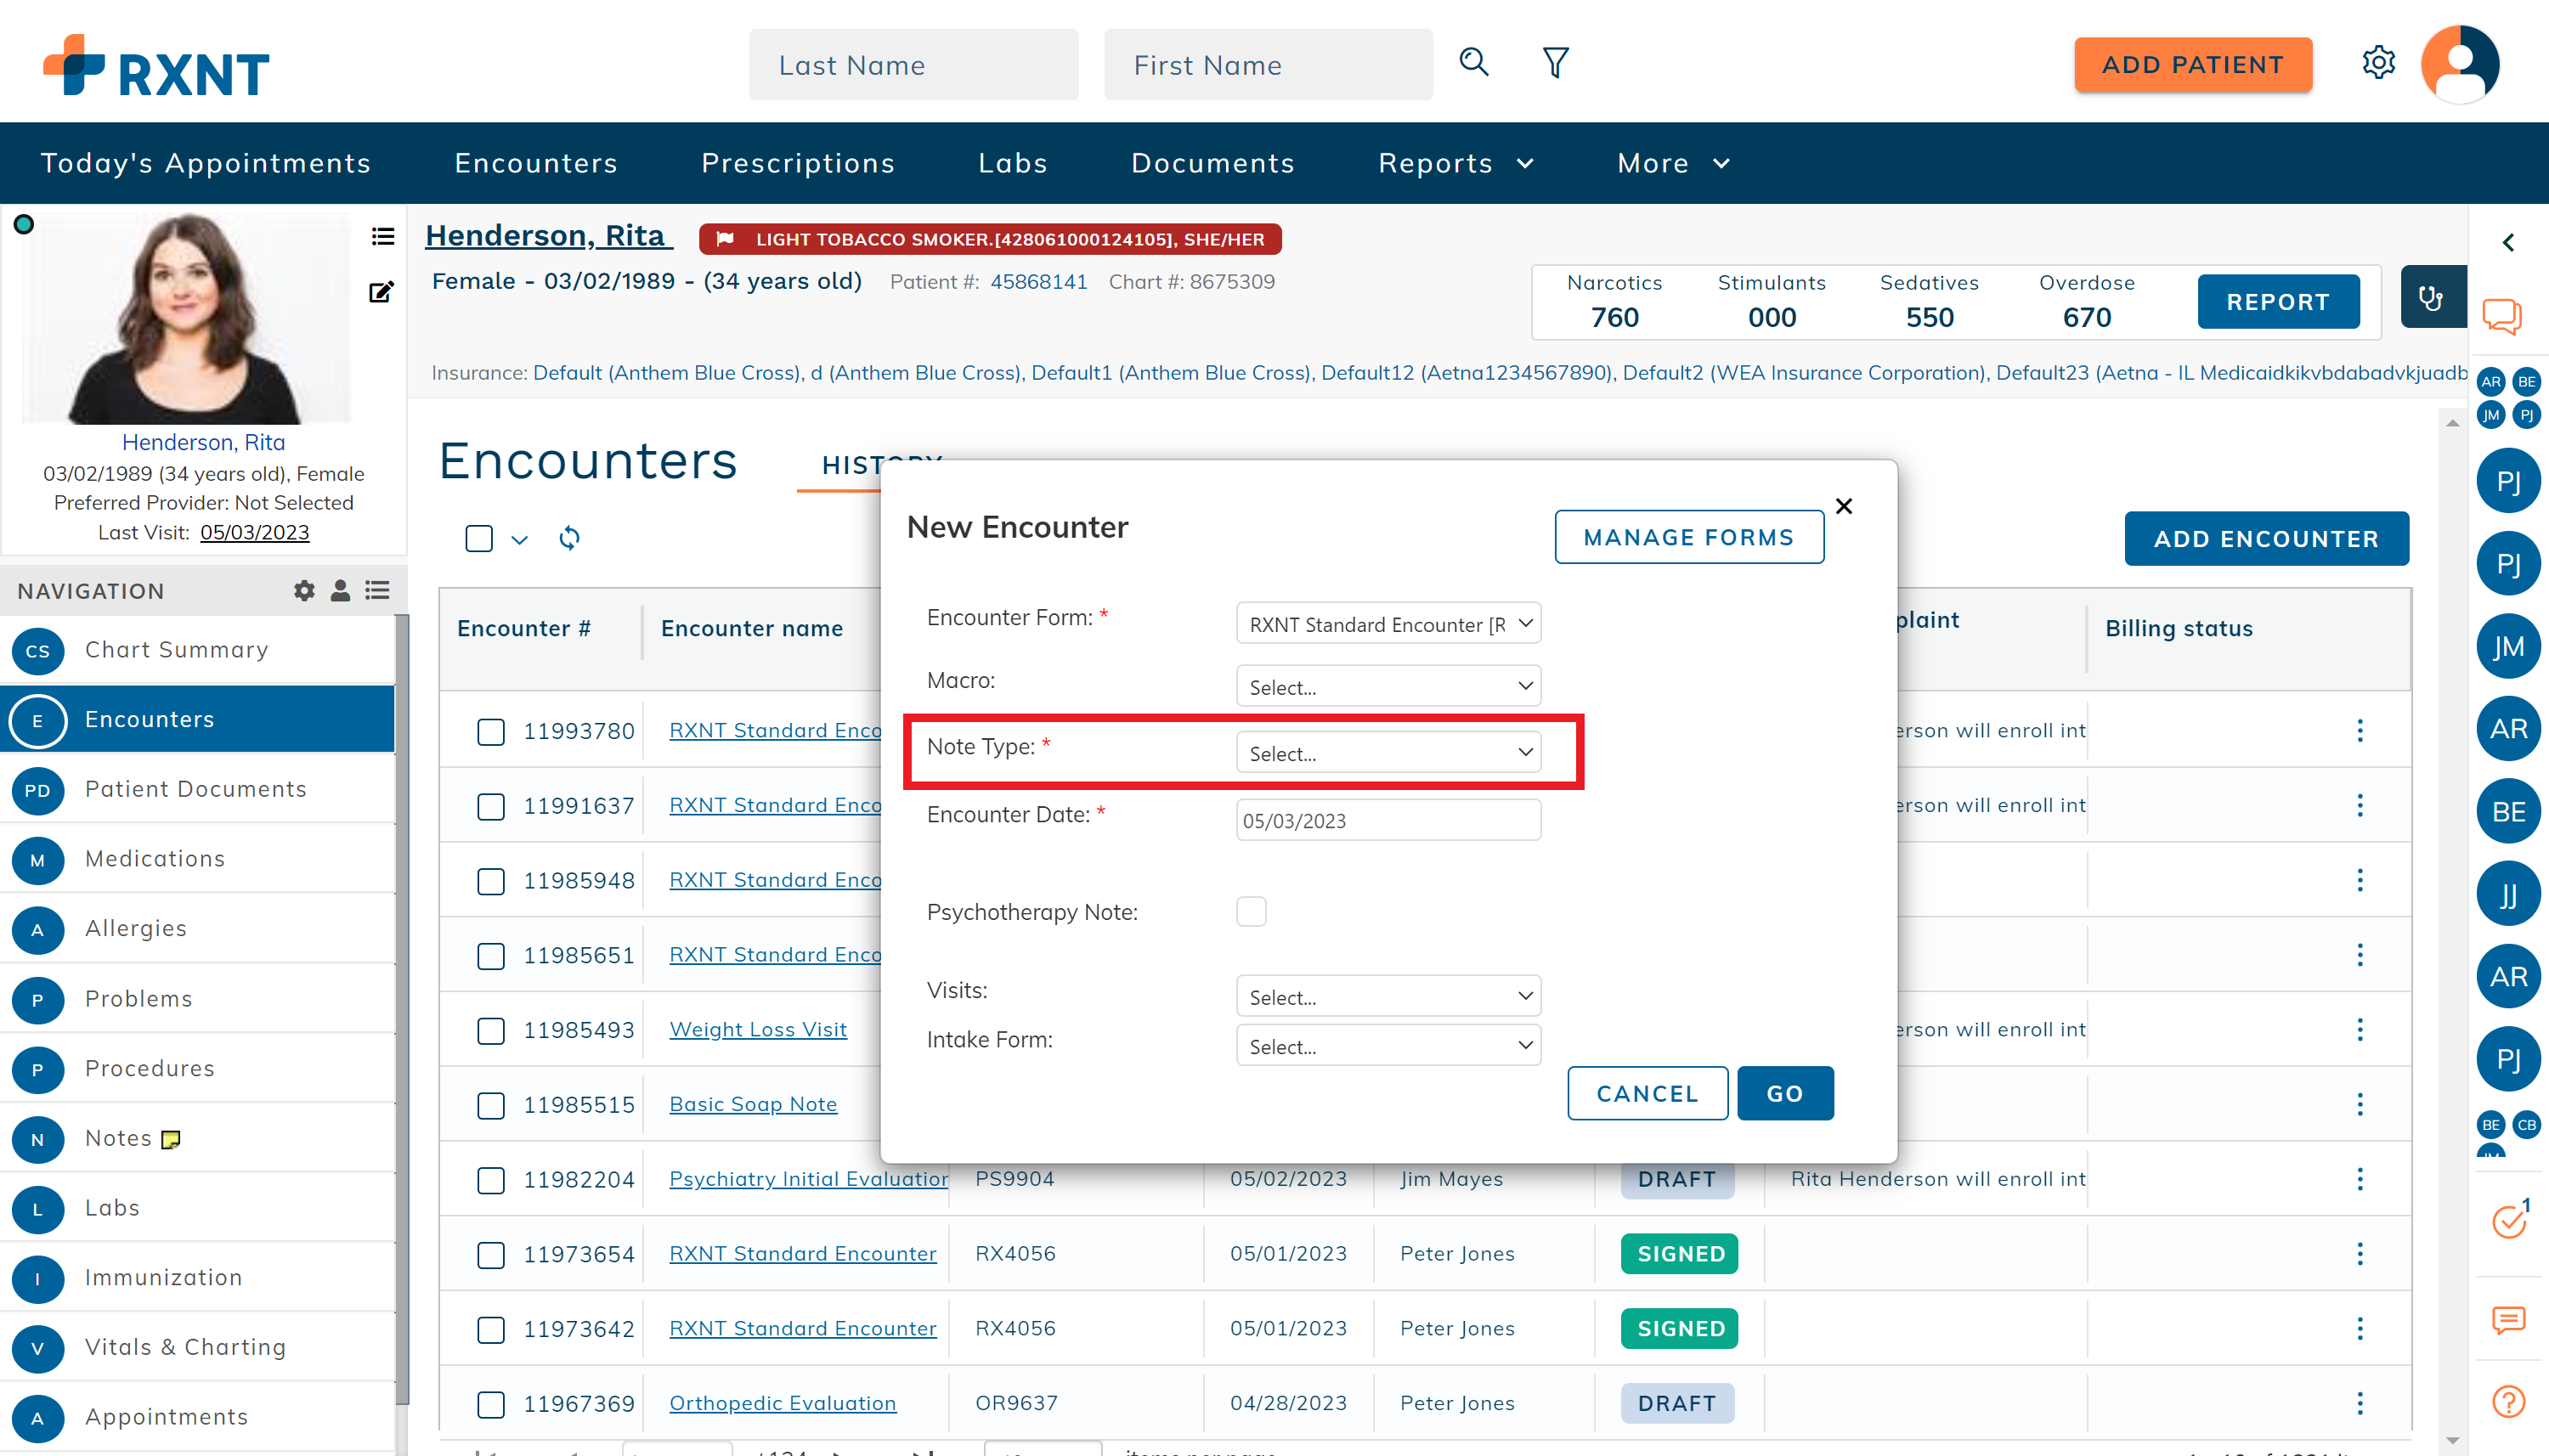Click the navigation list view icon
Image resolution: width=2549 pixels, height=1456 pixels.
coord(377,590)
